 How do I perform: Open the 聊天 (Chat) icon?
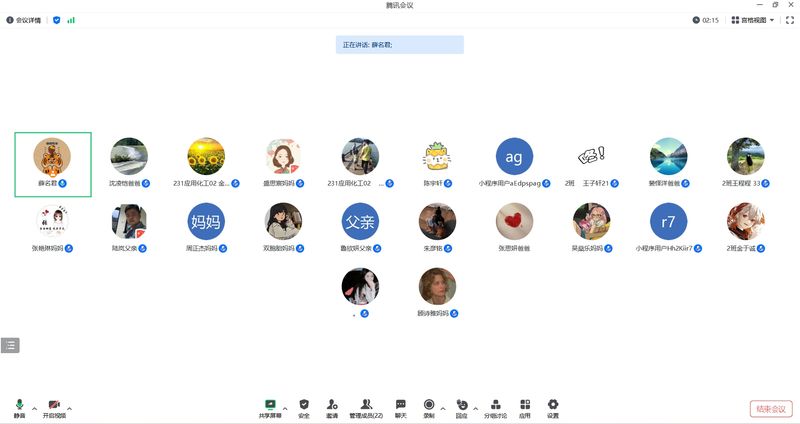tap(401, 407)
